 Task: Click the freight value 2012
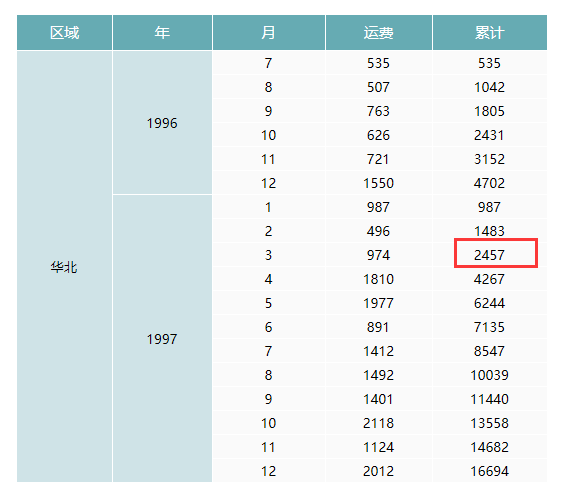(x=379, y=471)
